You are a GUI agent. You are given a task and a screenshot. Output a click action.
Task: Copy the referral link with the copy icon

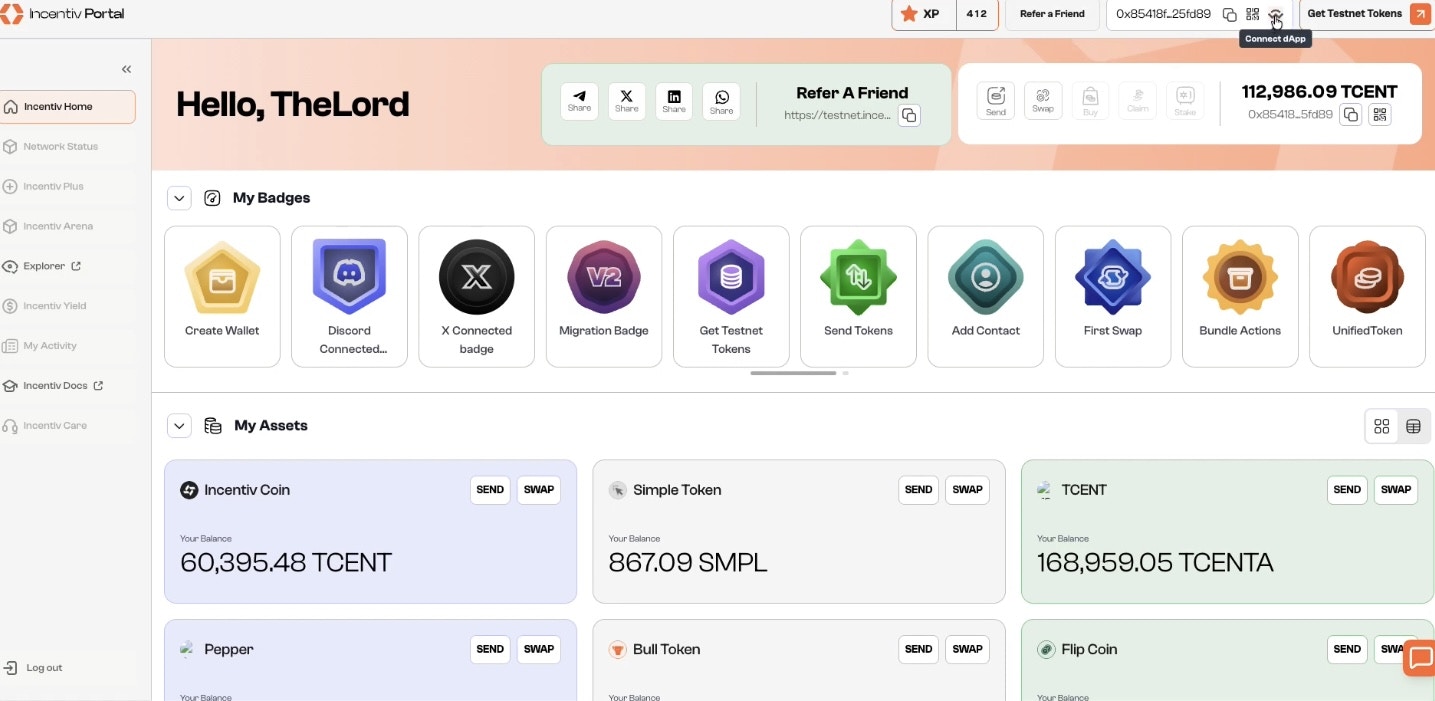pyautogui.click(x=908, y=116)
